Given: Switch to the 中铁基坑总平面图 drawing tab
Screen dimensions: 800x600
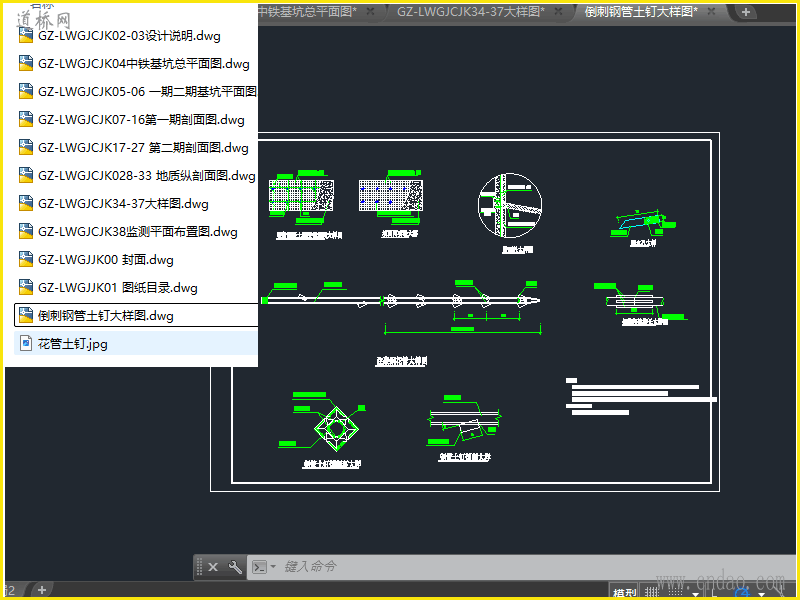Looking at the screenshot, I should [x=307, y=11].
